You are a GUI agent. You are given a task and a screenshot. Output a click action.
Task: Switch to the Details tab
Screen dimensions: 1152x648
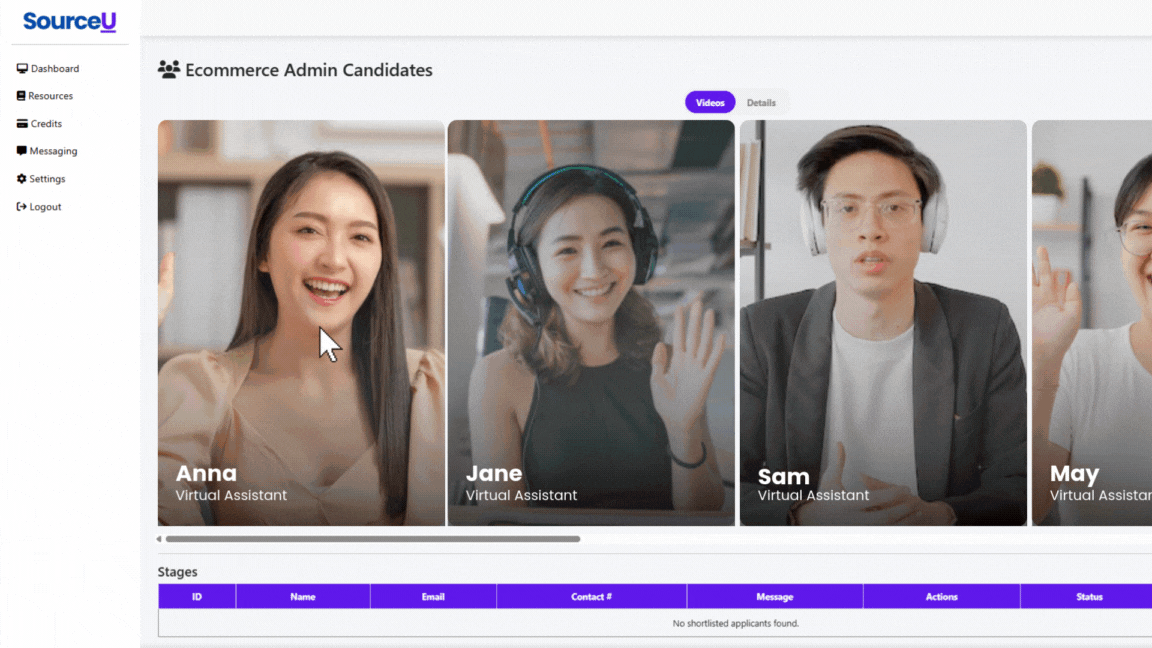pos(761,103)
